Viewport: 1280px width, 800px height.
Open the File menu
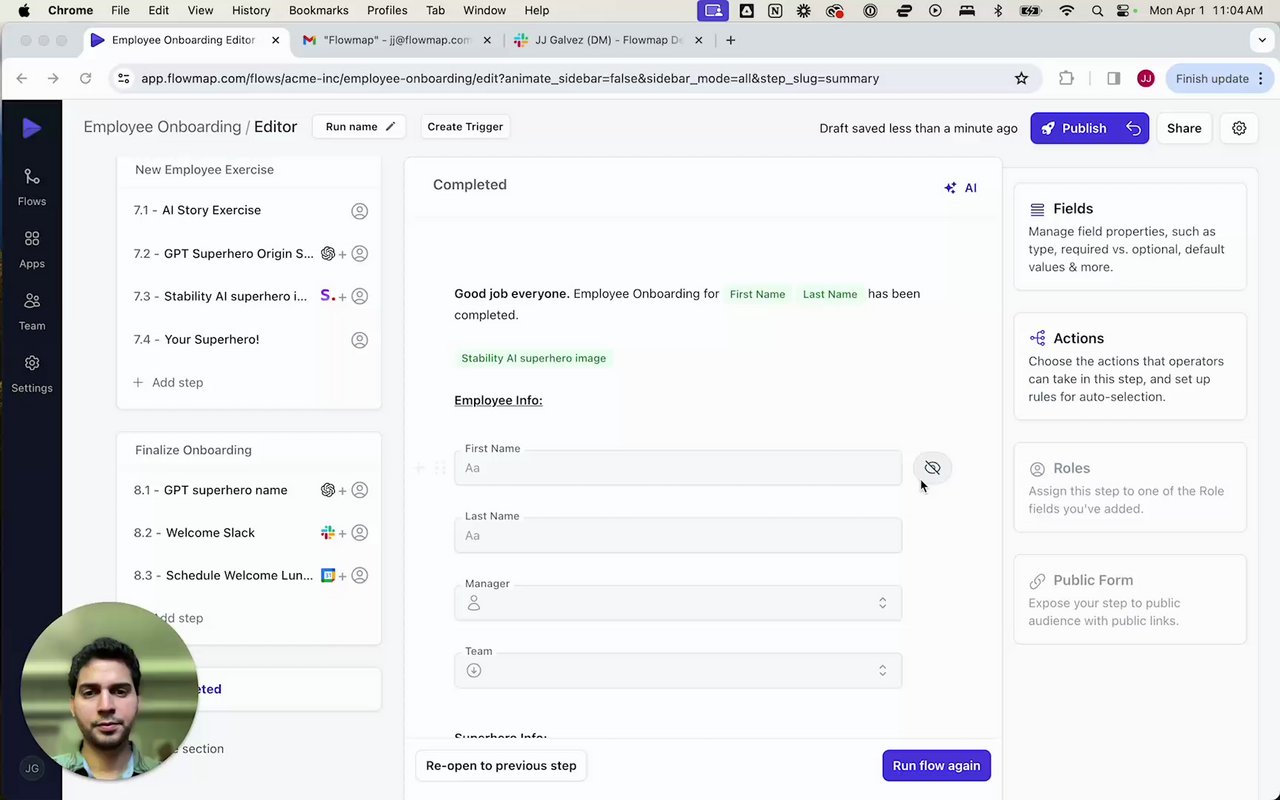[120, 10]
